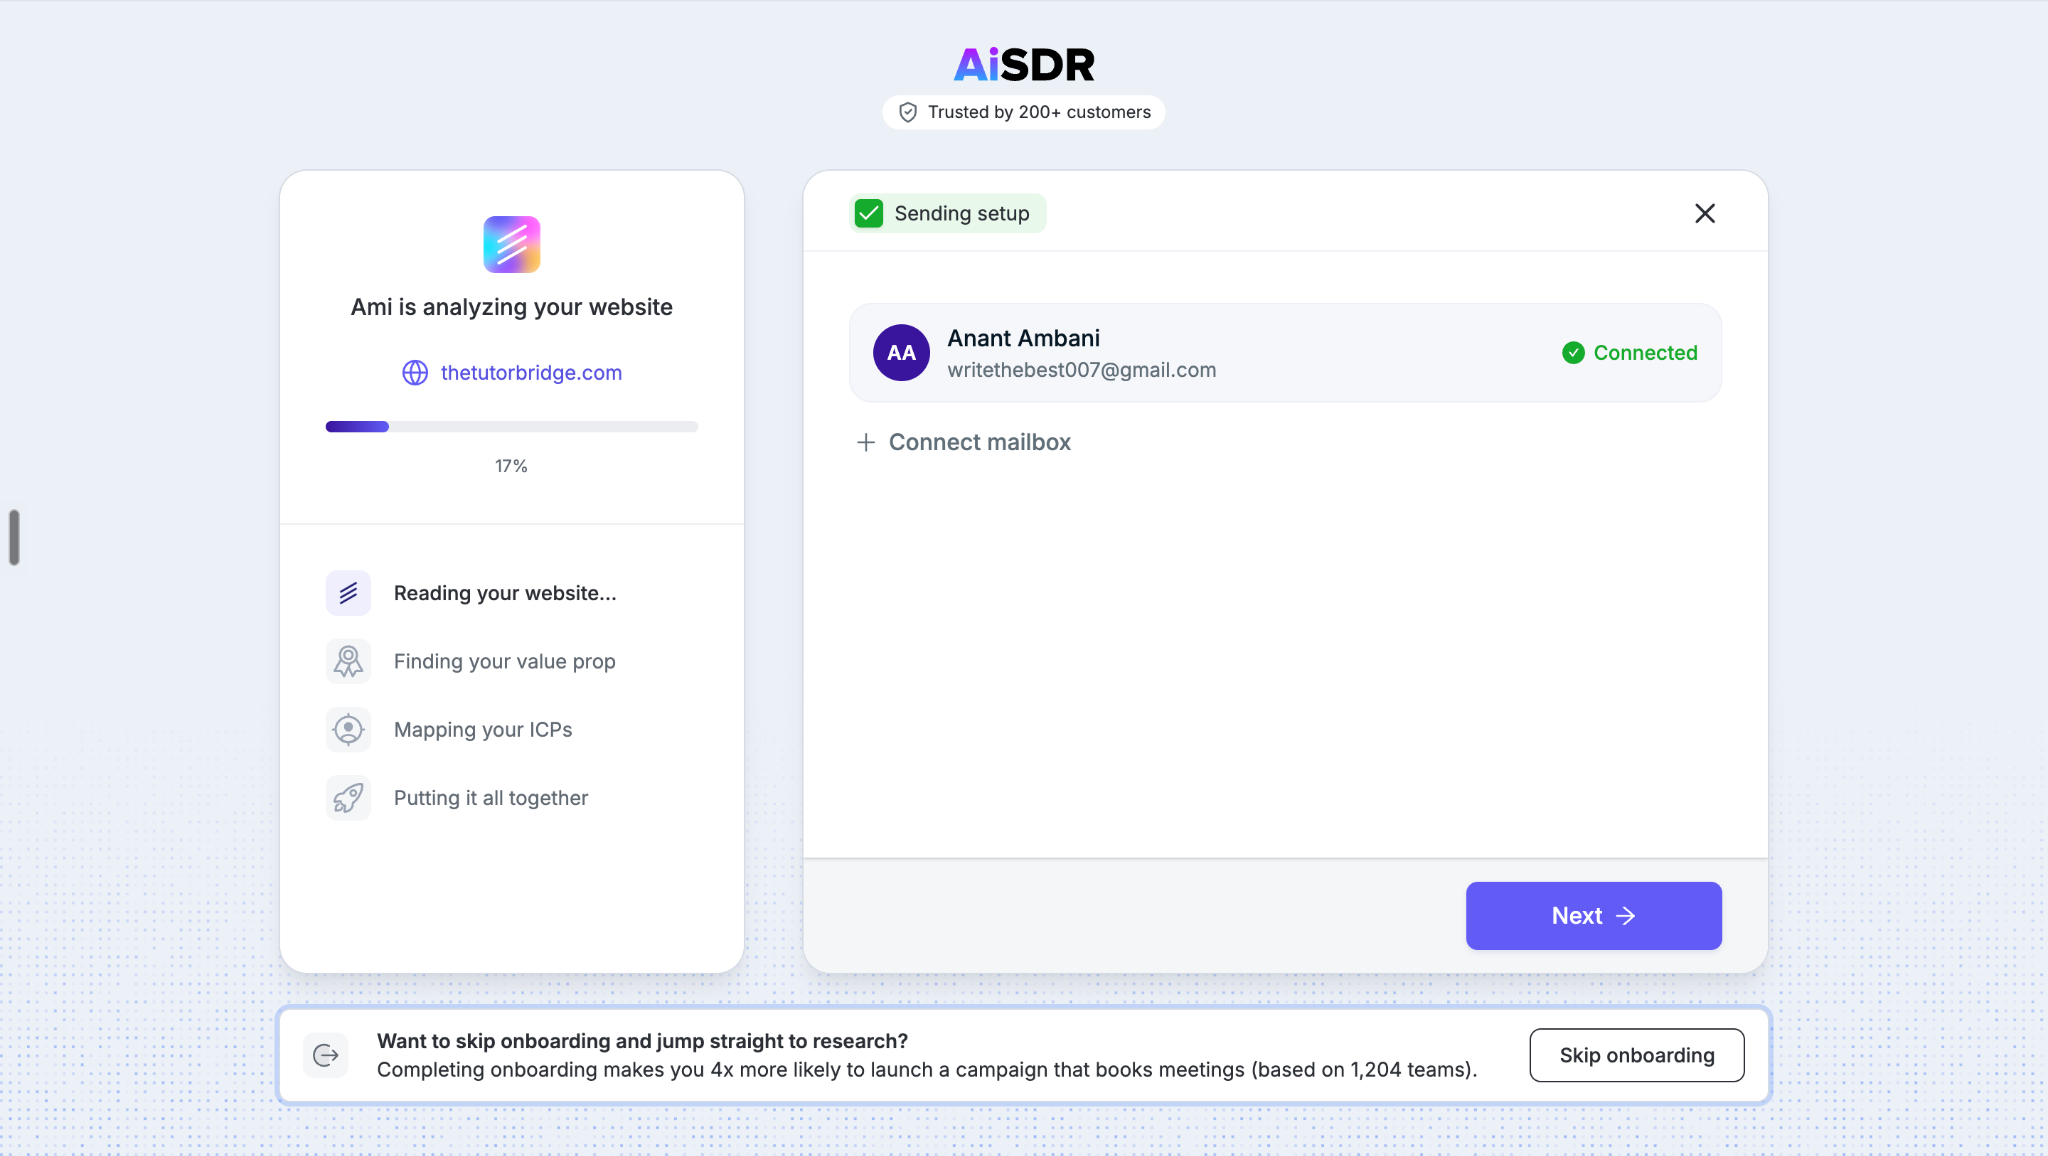Click the Want to skip onboarding question text
This screenshot has width=2048, height=1156.
pos(642,1041)
